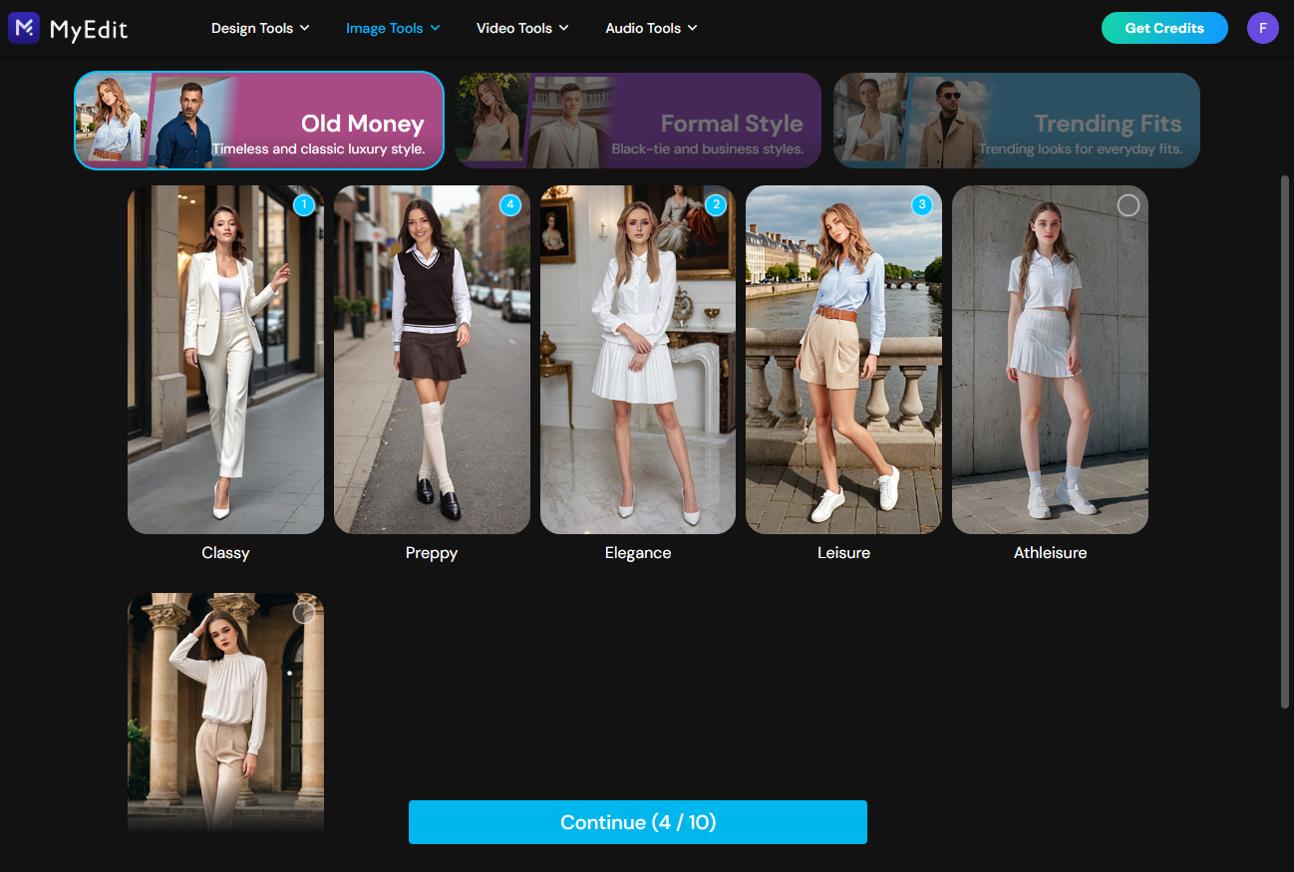Open the profile avatar menu
Viewport: 1294px width, 872px height.
[1263, 28]
